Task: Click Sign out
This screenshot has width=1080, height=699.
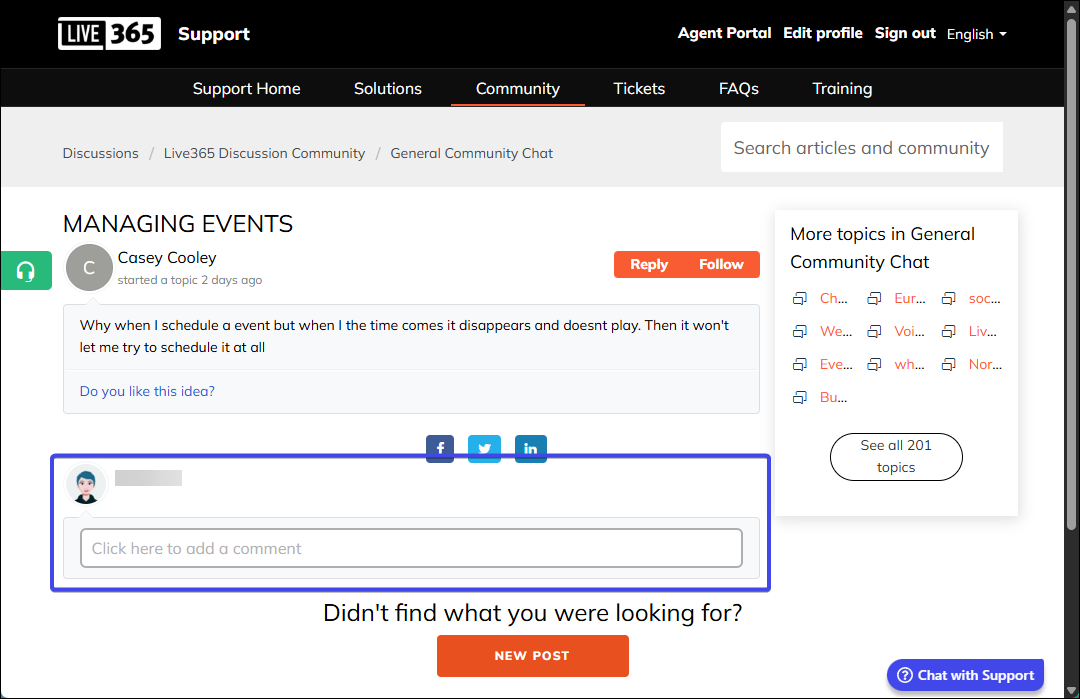Action: coord(905,33)
